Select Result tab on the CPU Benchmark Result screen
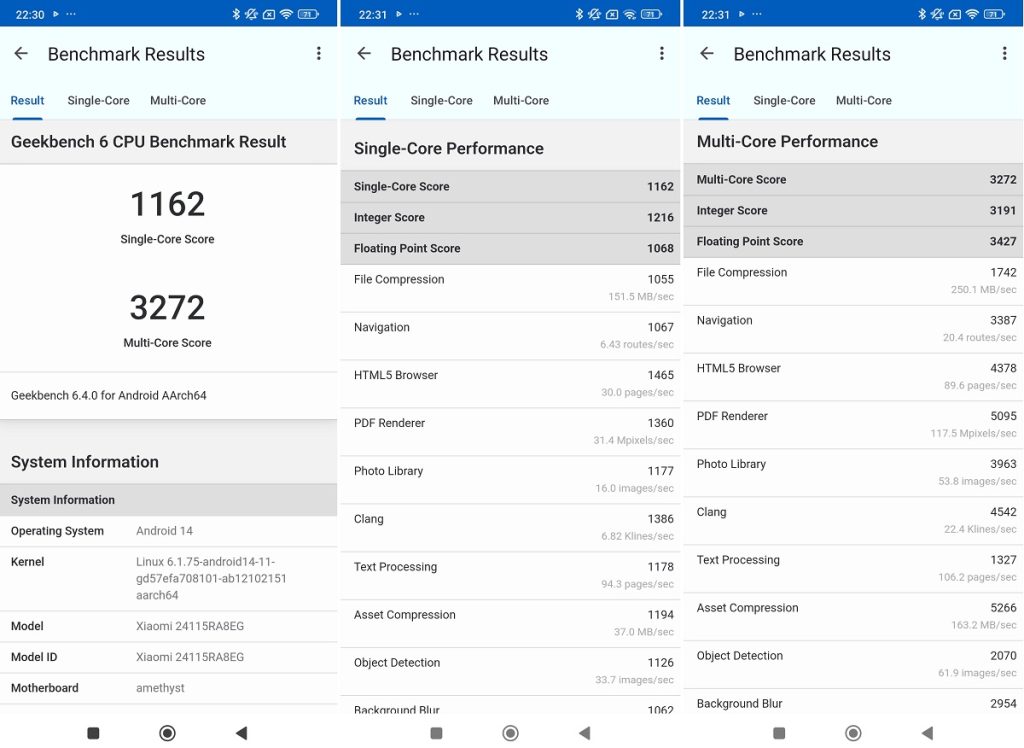The width and height of the screenshot is (1024, 748). pos(27,101)
